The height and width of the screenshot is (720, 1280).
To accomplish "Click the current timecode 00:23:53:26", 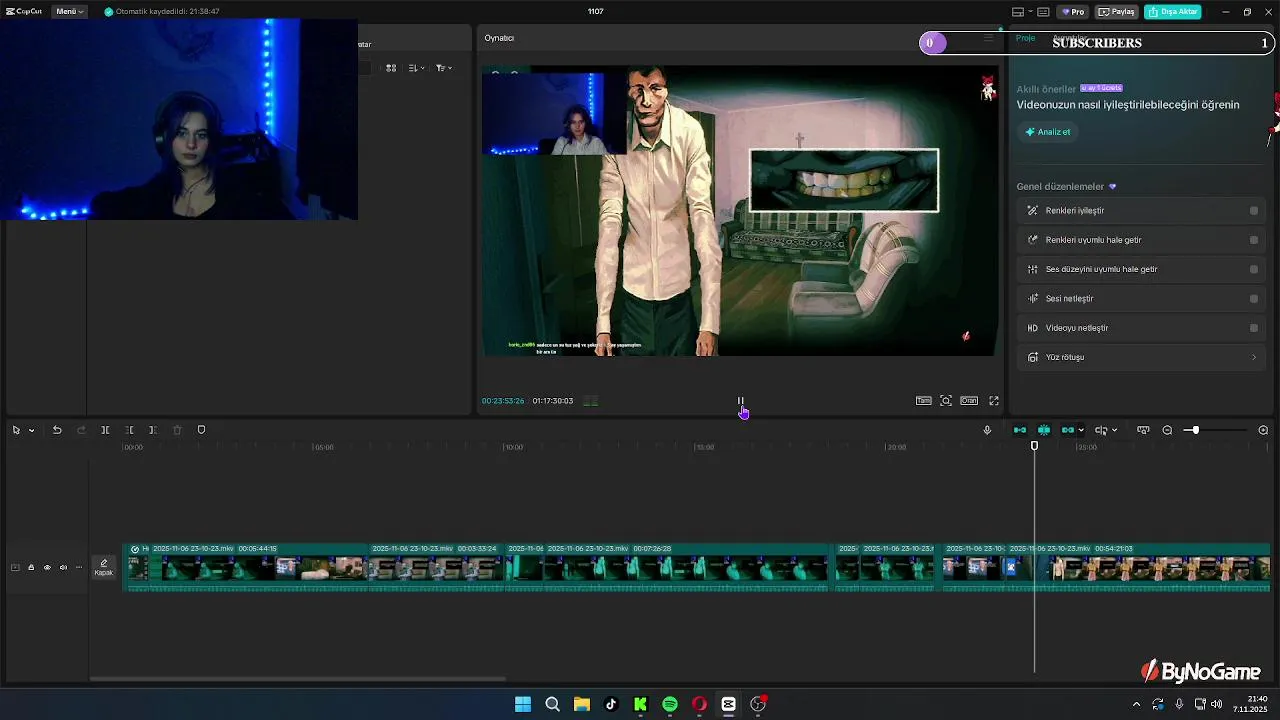I will click(503, 401).
